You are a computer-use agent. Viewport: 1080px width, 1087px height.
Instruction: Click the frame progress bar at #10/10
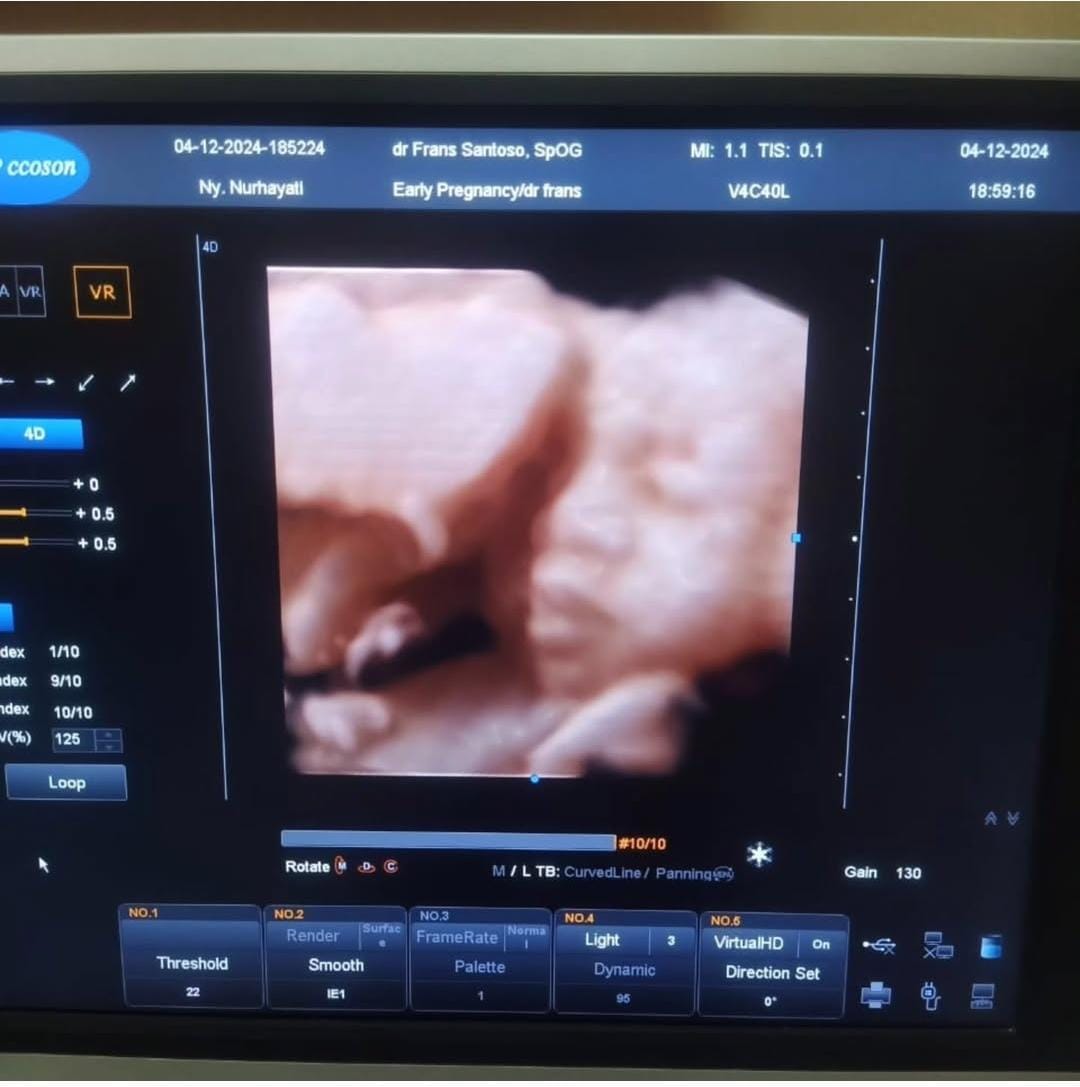pyautogui.click(x=447, y=841)
